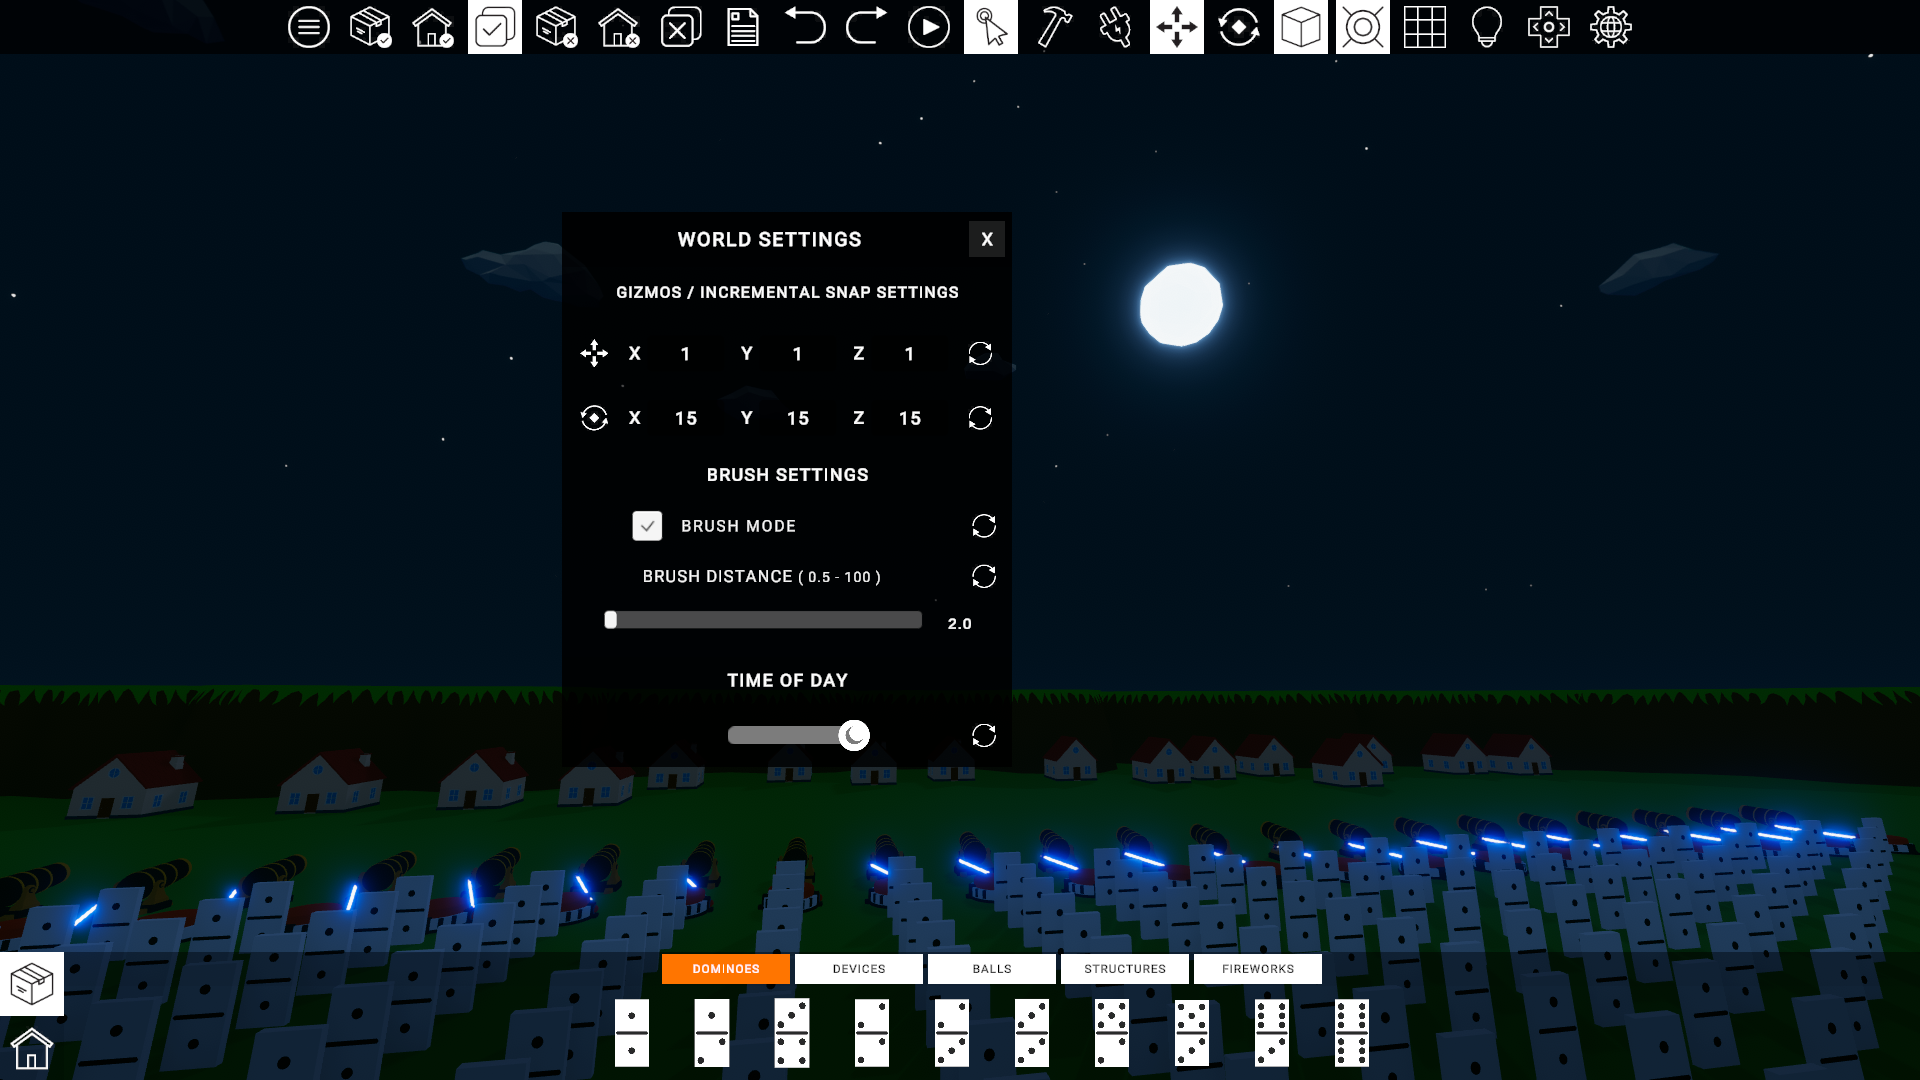This screenshot has height=1080, width=1920.
Task: Click the redo arrow icon
Action: tap(866, 27)
